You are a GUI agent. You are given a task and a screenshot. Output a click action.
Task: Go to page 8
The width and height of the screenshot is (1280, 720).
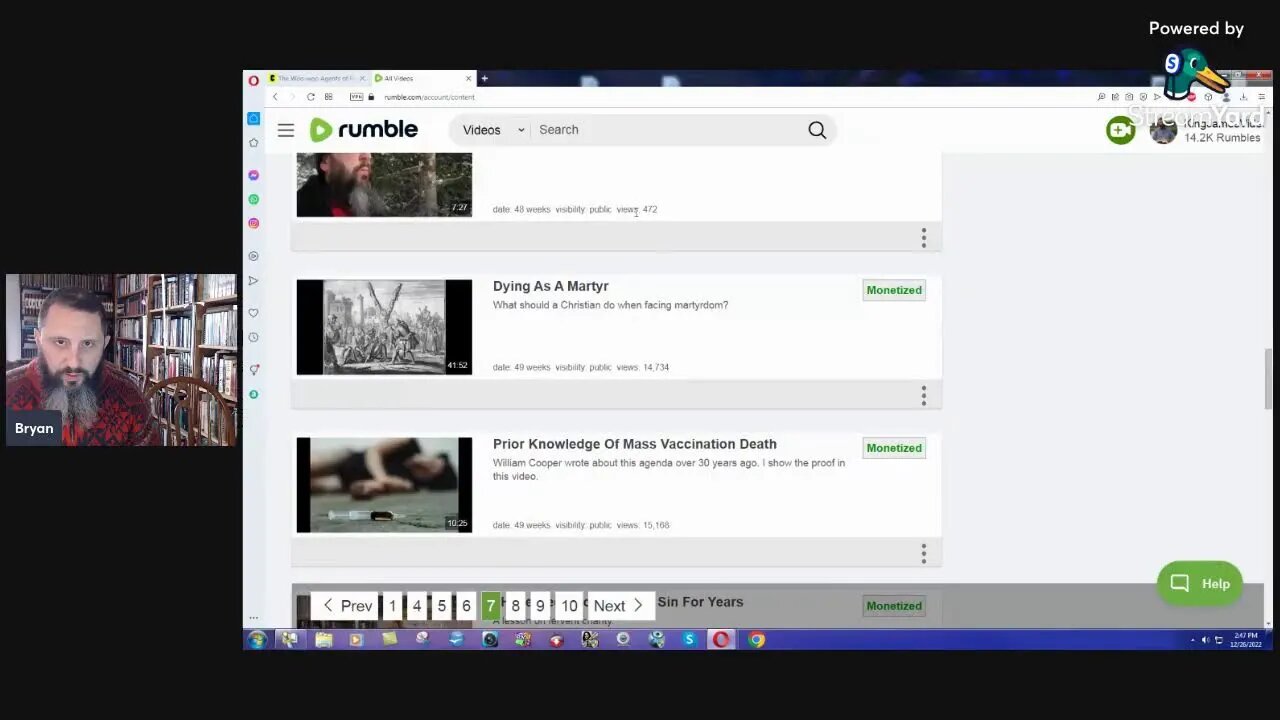(x=515, y=606)
